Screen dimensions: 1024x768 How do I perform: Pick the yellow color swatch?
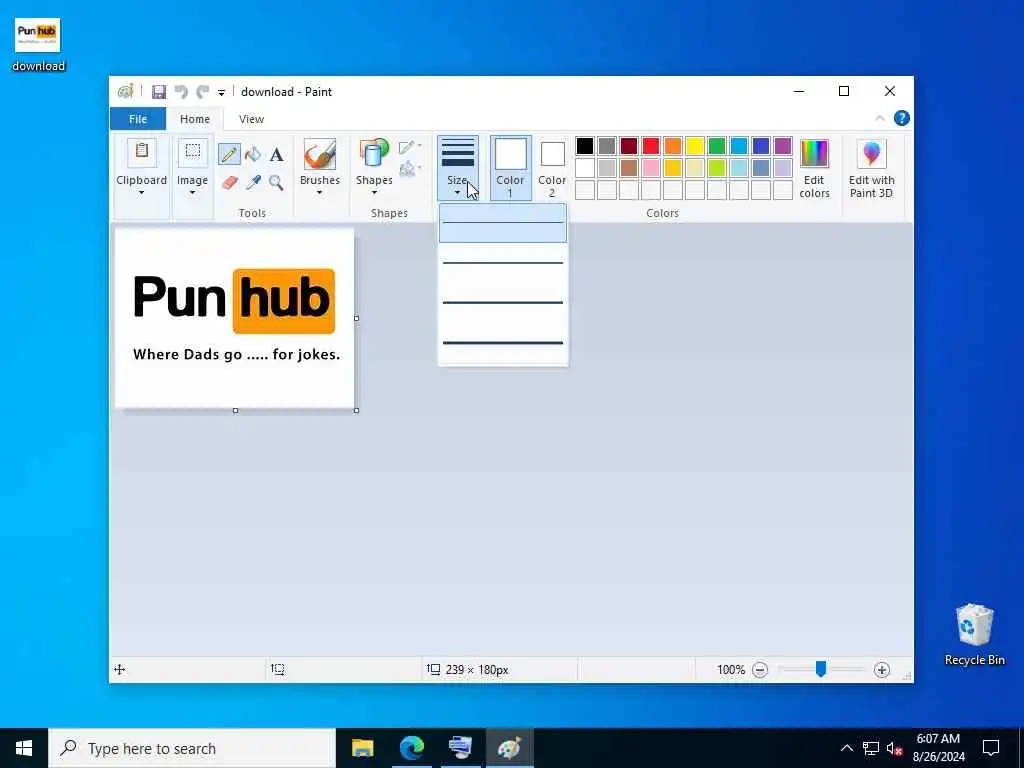(x=694, y=146)
